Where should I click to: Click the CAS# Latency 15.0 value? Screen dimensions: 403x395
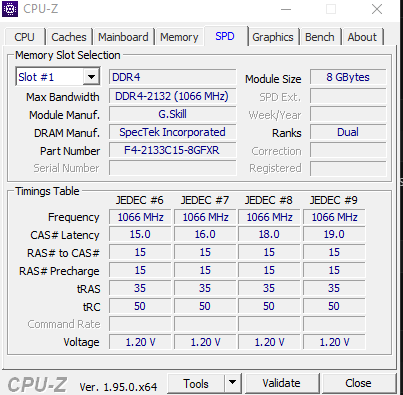140,234
